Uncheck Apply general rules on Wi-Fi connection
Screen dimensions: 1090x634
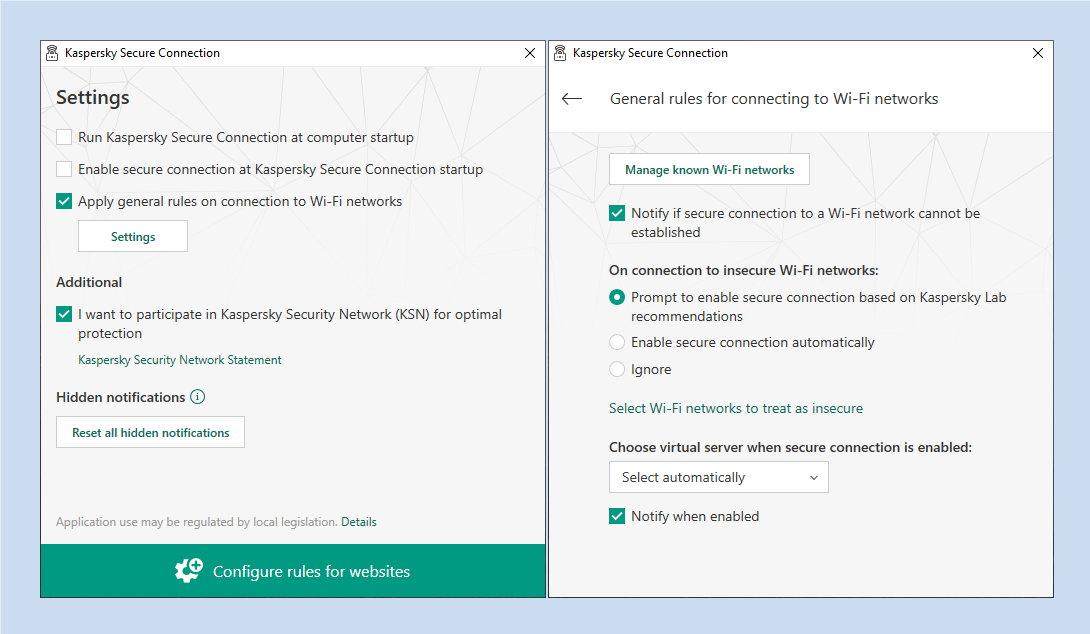tap(64, 201)
